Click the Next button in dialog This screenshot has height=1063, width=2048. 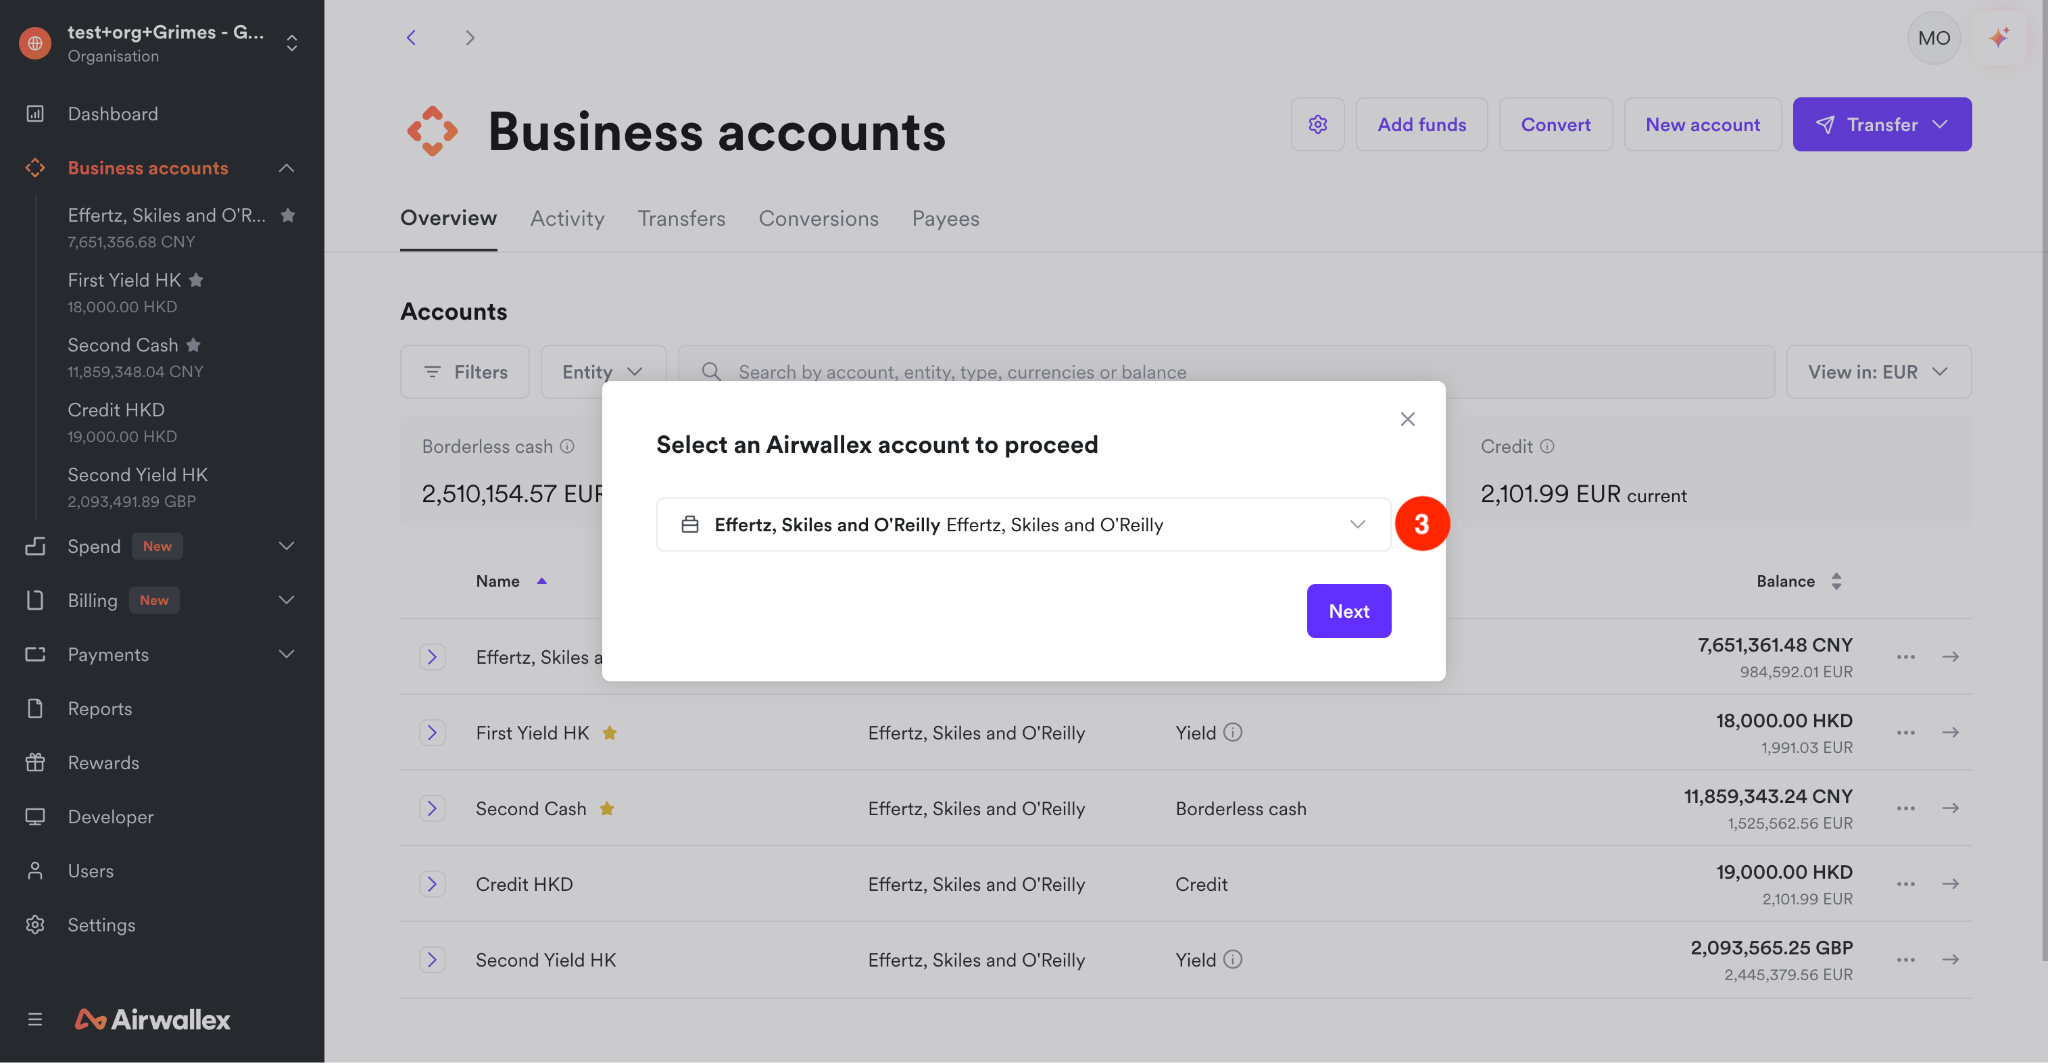[1348, 611]
